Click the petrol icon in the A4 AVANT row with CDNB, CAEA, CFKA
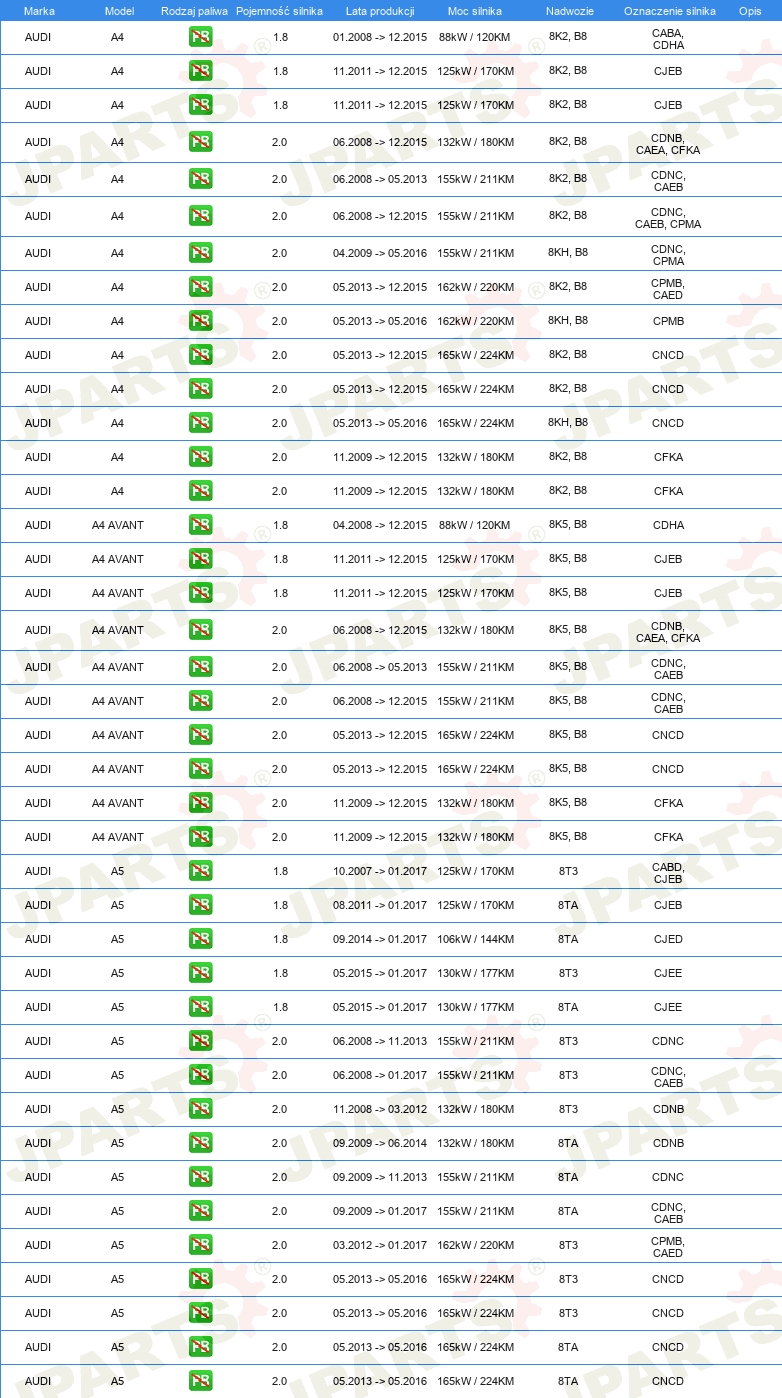782x1398 pixels. pyautogui.click(x=200, y=630)
